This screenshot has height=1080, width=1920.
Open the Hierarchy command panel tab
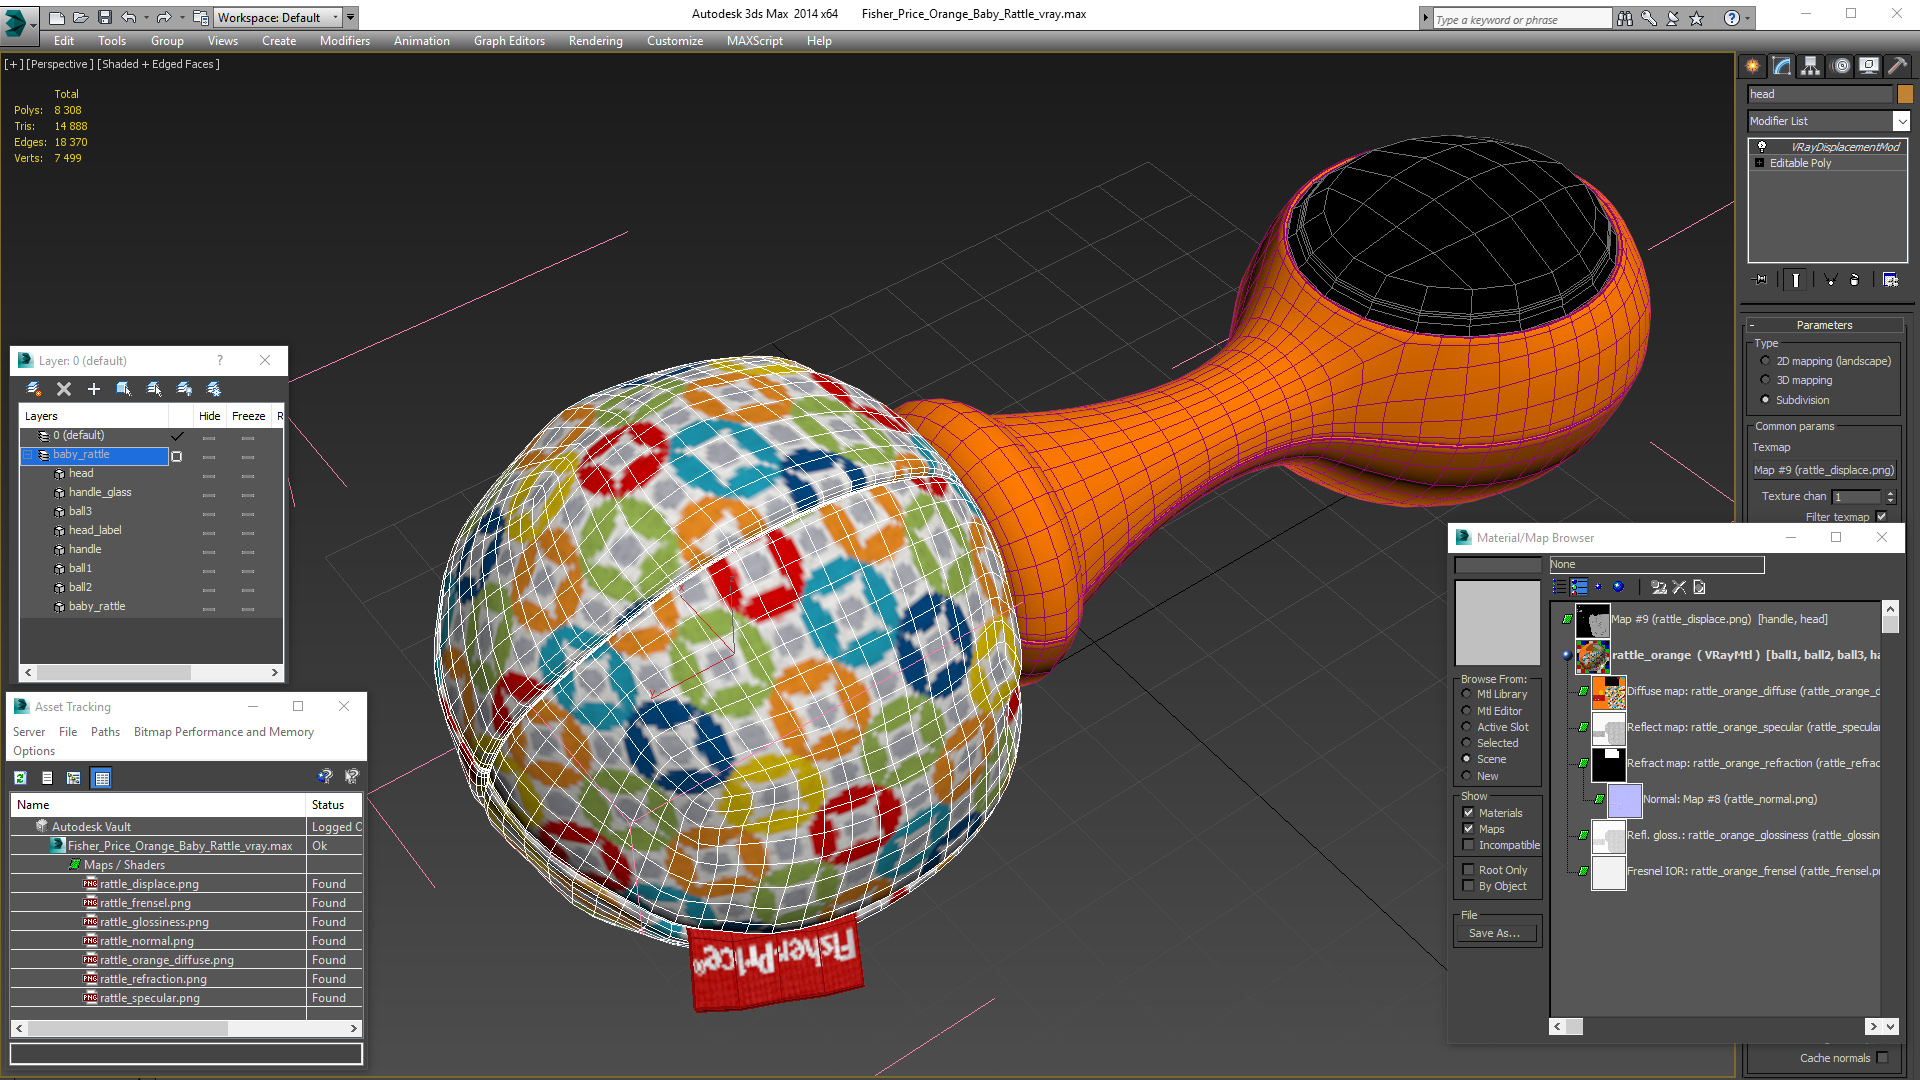(x=1811, y=66)
